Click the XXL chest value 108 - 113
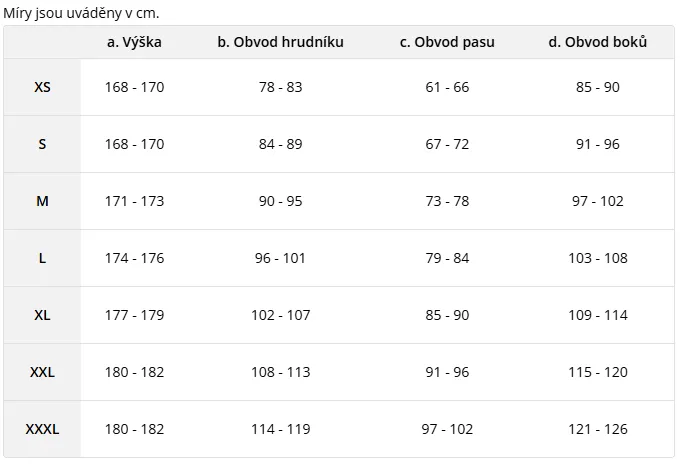 (x=280, y=372)
